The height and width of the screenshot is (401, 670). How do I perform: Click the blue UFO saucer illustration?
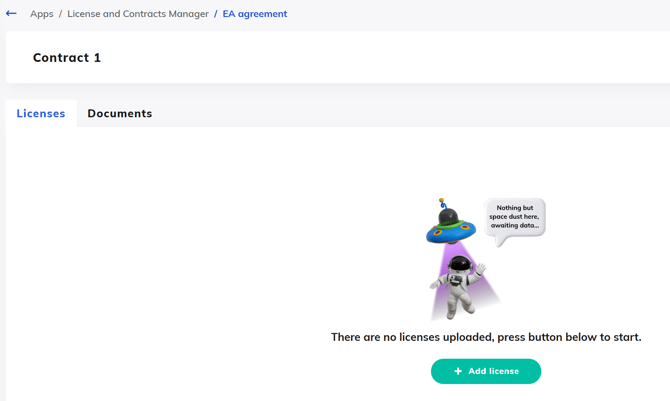tap(451, 231)
